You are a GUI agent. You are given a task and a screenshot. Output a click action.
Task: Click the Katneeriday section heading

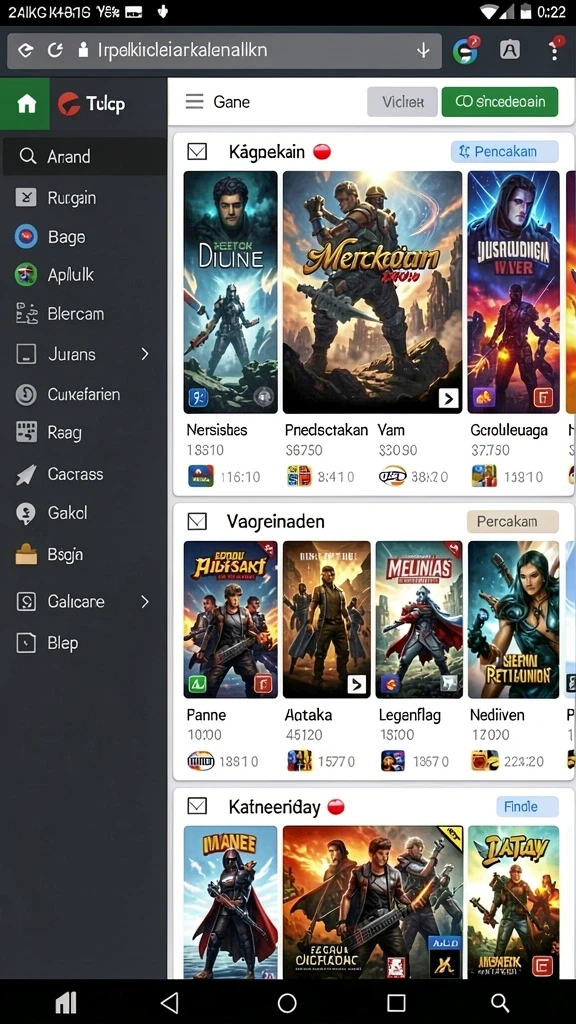(274, 807)
